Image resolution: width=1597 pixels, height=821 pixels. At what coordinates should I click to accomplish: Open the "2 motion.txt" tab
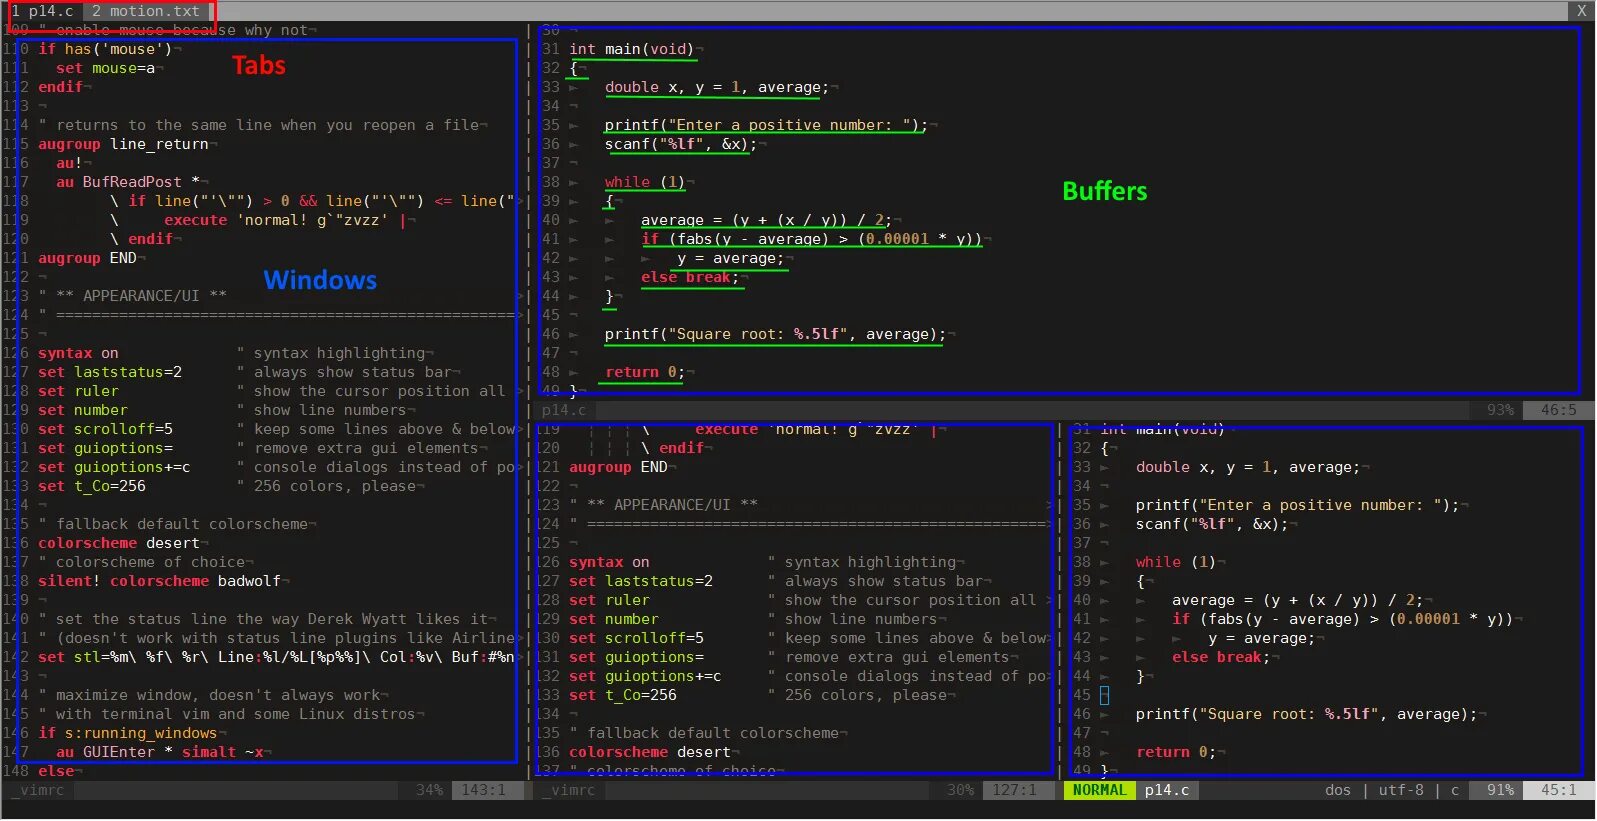pos(145,11)
